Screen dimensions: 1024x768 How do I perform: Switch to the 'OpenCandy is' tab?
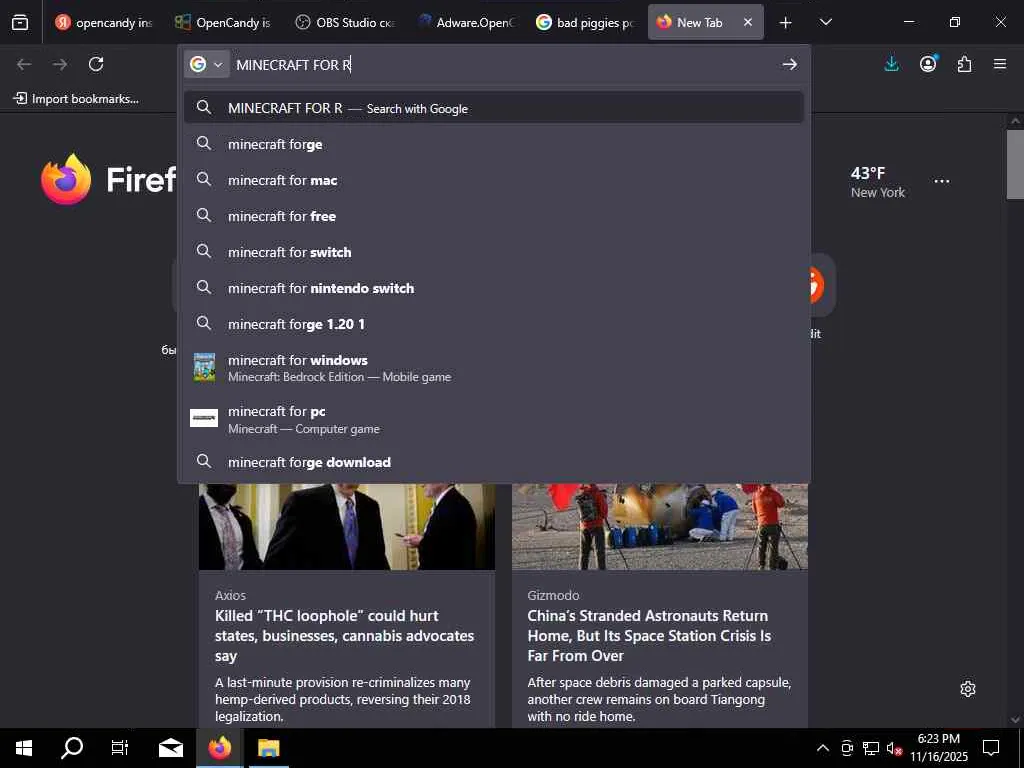[x=223, y=22]
